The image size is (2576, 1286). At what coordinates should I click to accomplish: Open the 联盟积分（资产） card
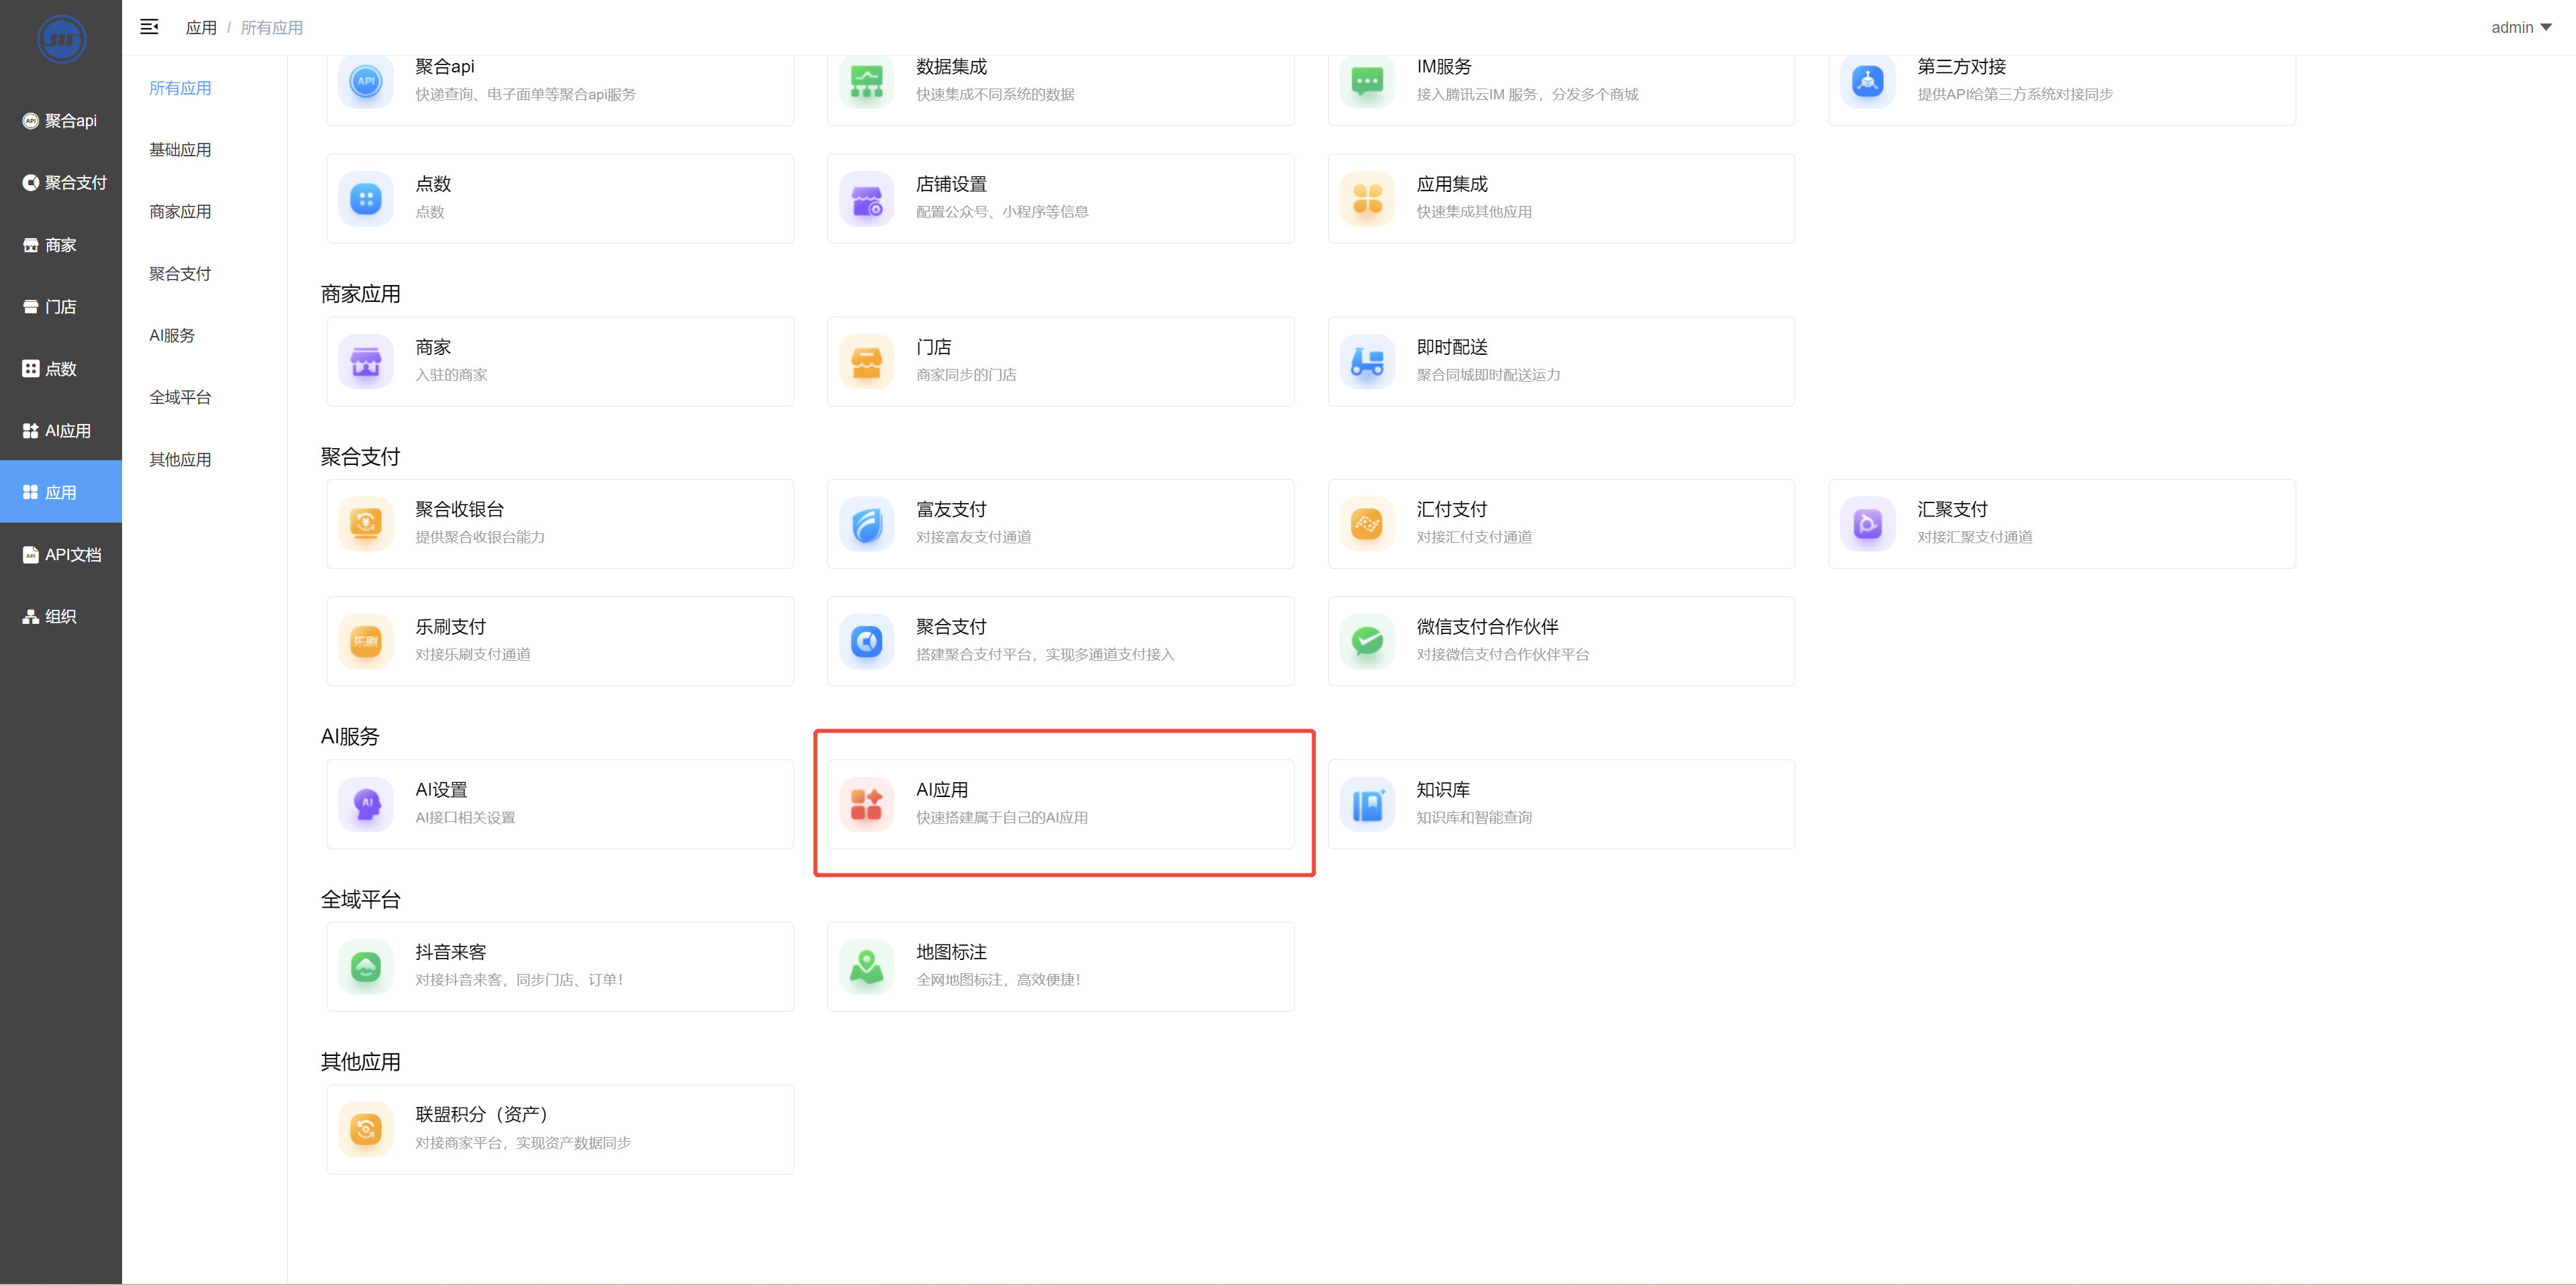[x=560, y=1128]
